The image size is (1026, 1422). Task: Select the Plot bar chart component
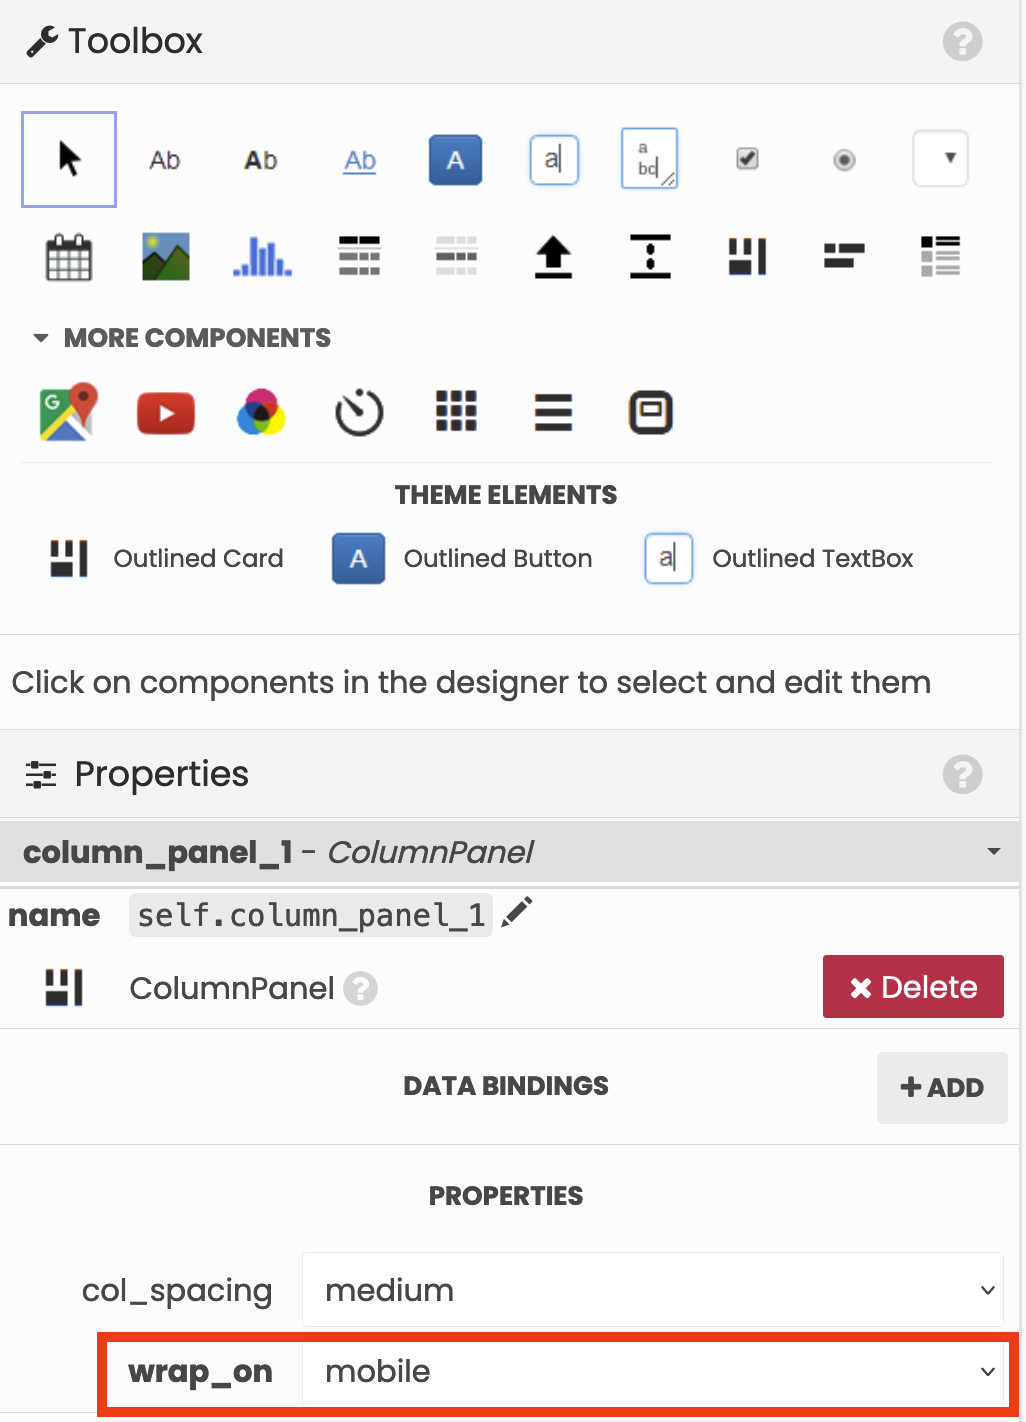coord(262,257)
